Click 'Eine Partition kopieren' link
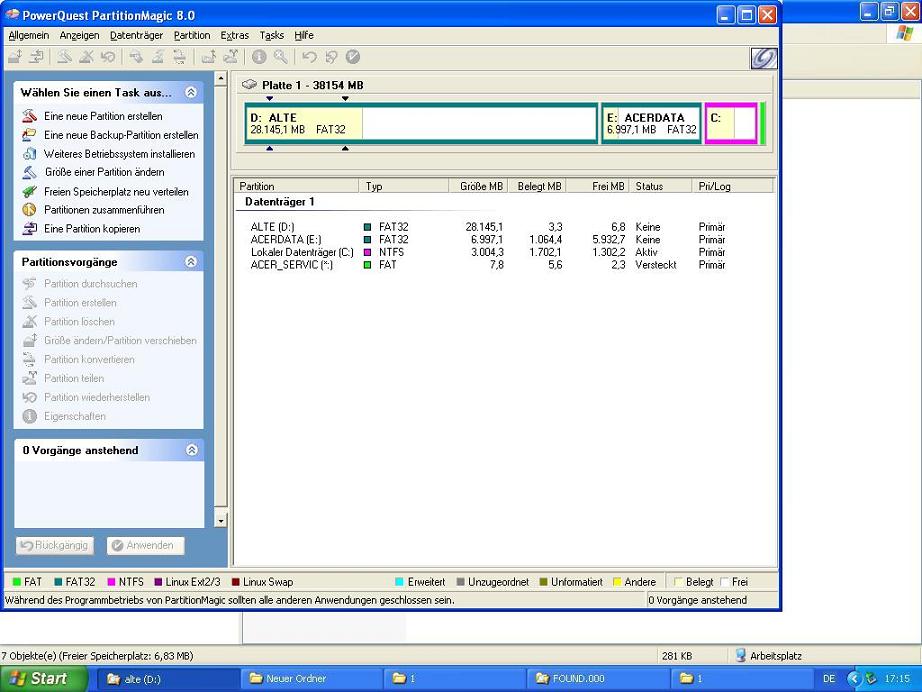The image size is (922, 692). [x=92, y=229]
